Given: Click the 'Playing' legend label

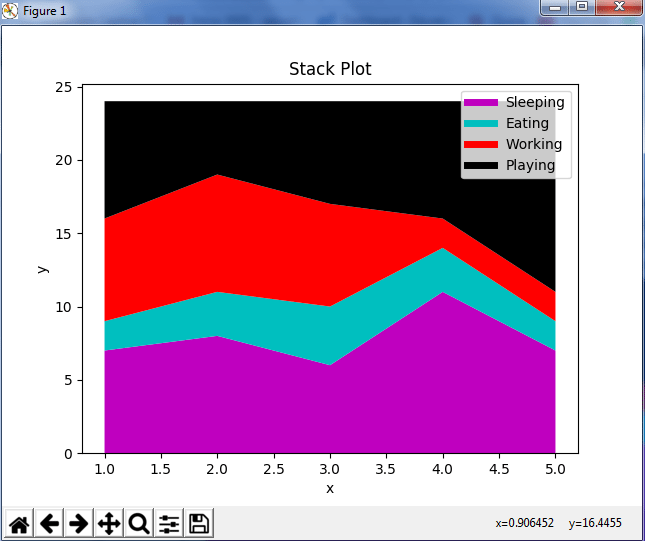Looking at the screenshot, I should click(x=530, y=165).
